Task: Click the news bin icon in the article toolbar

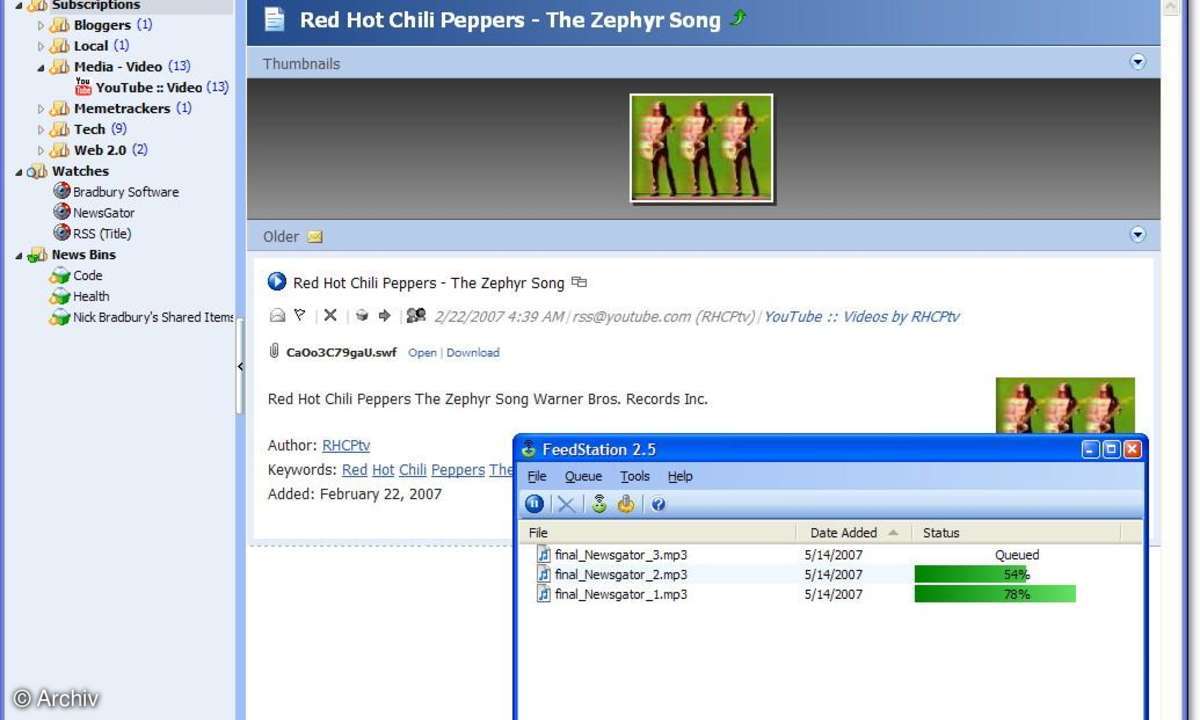Action: point(362,316)
